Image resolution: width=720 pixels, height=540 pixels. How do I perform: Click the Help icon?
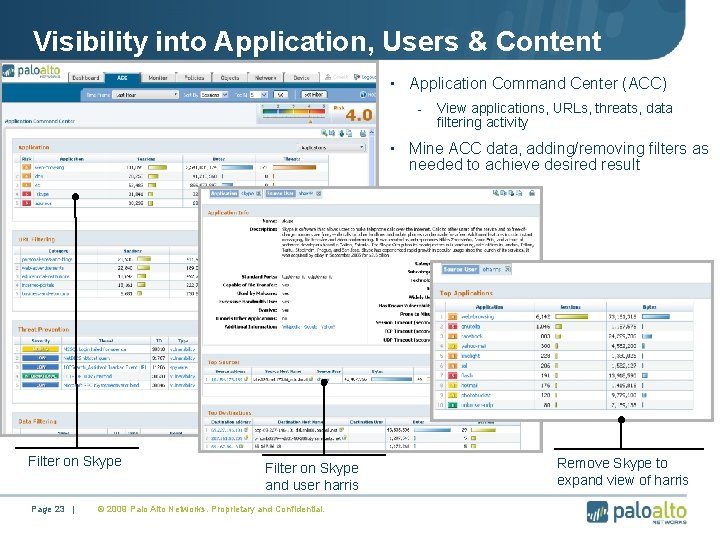coord(363,95)
